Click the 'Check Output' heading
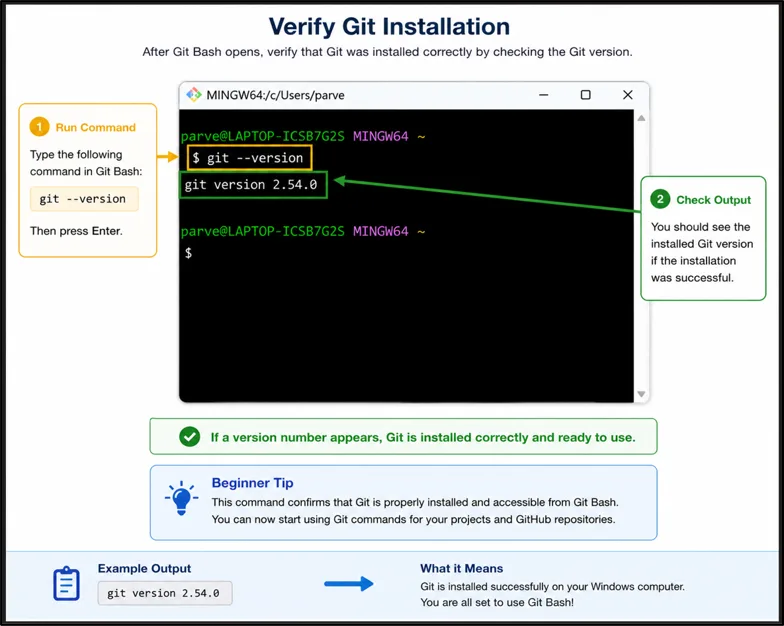The image size is (784, 626). [x=714, y=200]
